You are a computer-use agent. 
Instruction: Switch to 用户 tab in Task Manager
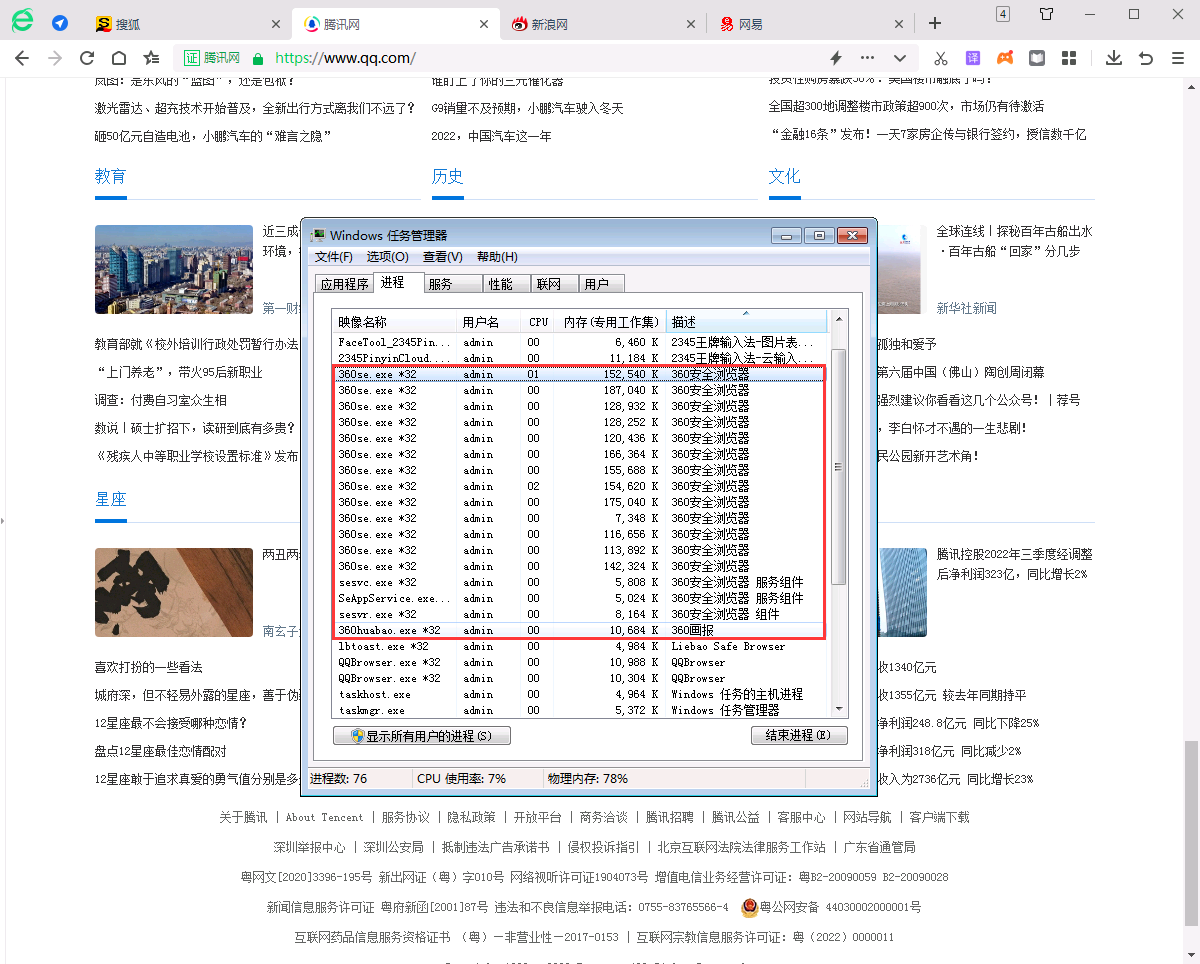601,284
